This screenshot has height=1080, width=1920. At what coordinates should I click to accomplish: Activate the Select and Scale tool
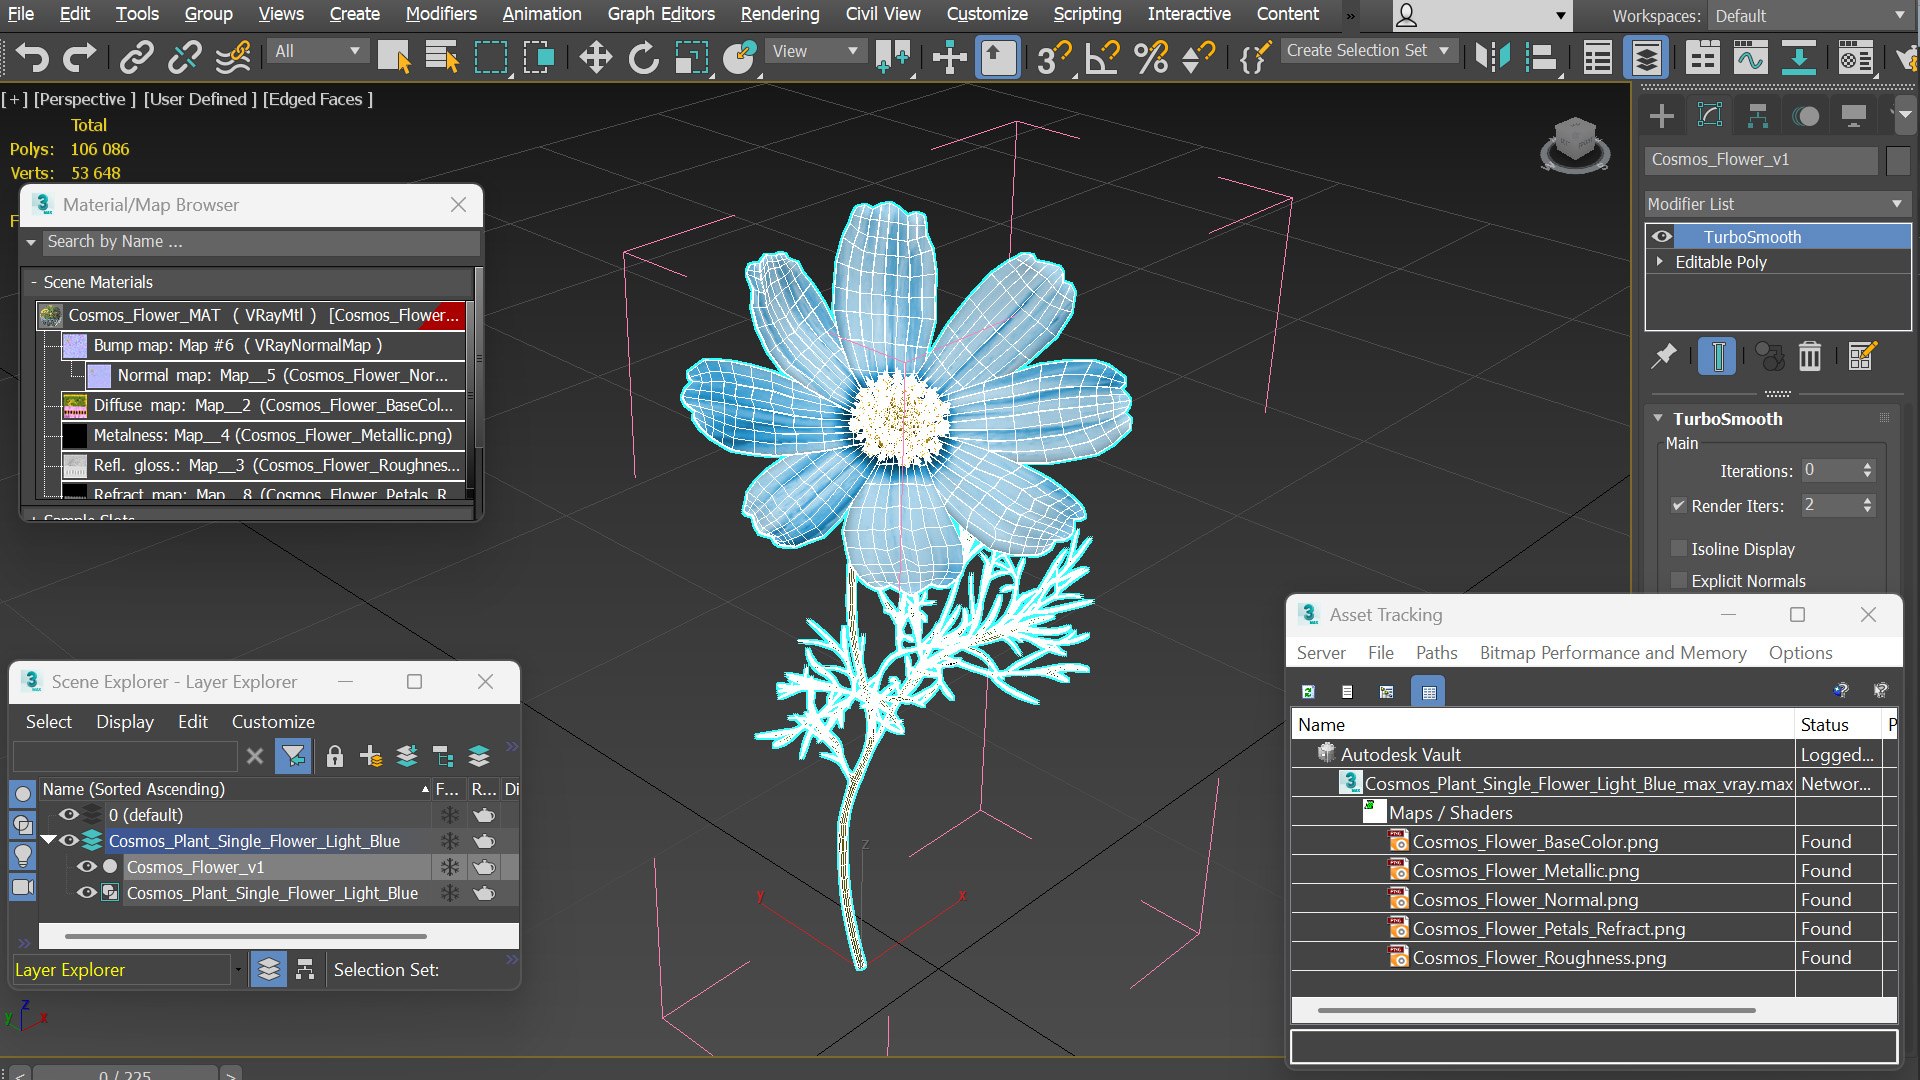[x=691, y=57]
